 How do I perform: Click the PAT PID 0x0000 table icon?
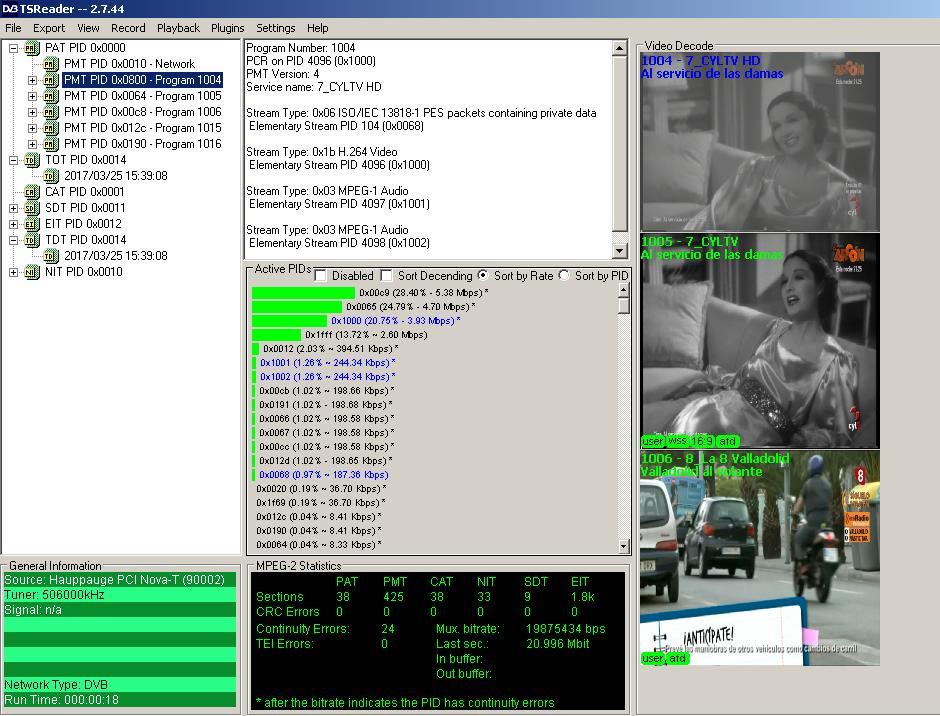(32, 48)
